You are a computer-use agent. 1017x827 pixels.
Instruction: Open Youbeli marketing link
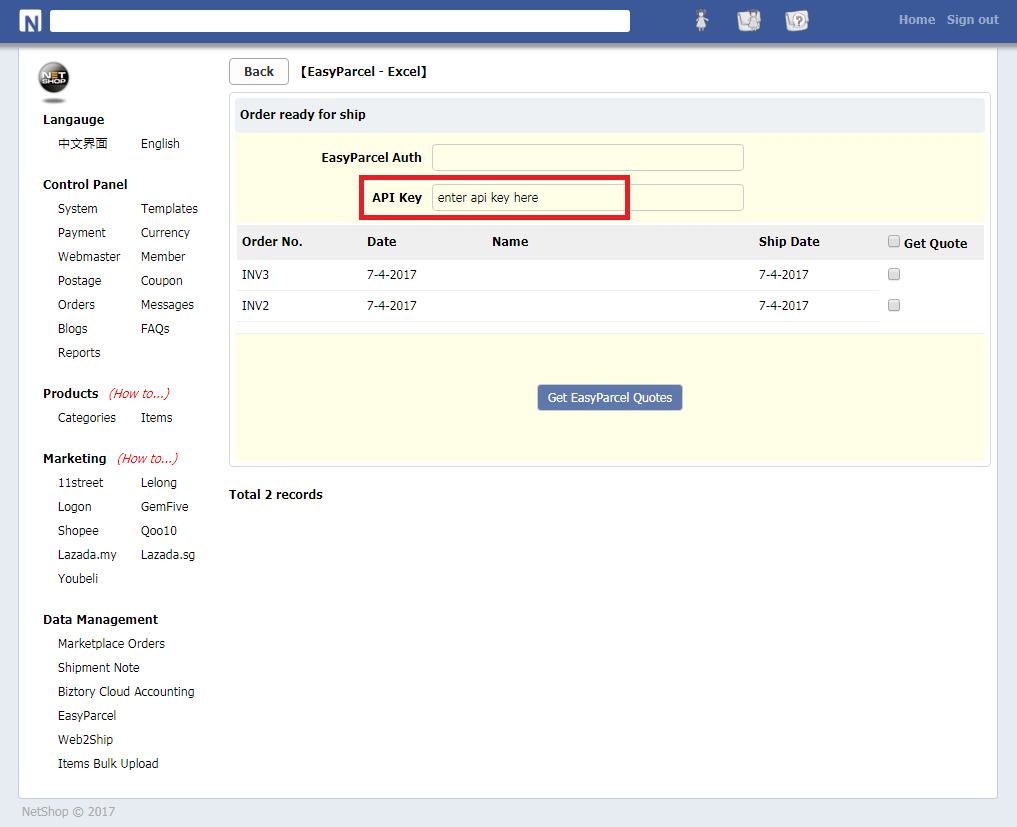point(78,578)
